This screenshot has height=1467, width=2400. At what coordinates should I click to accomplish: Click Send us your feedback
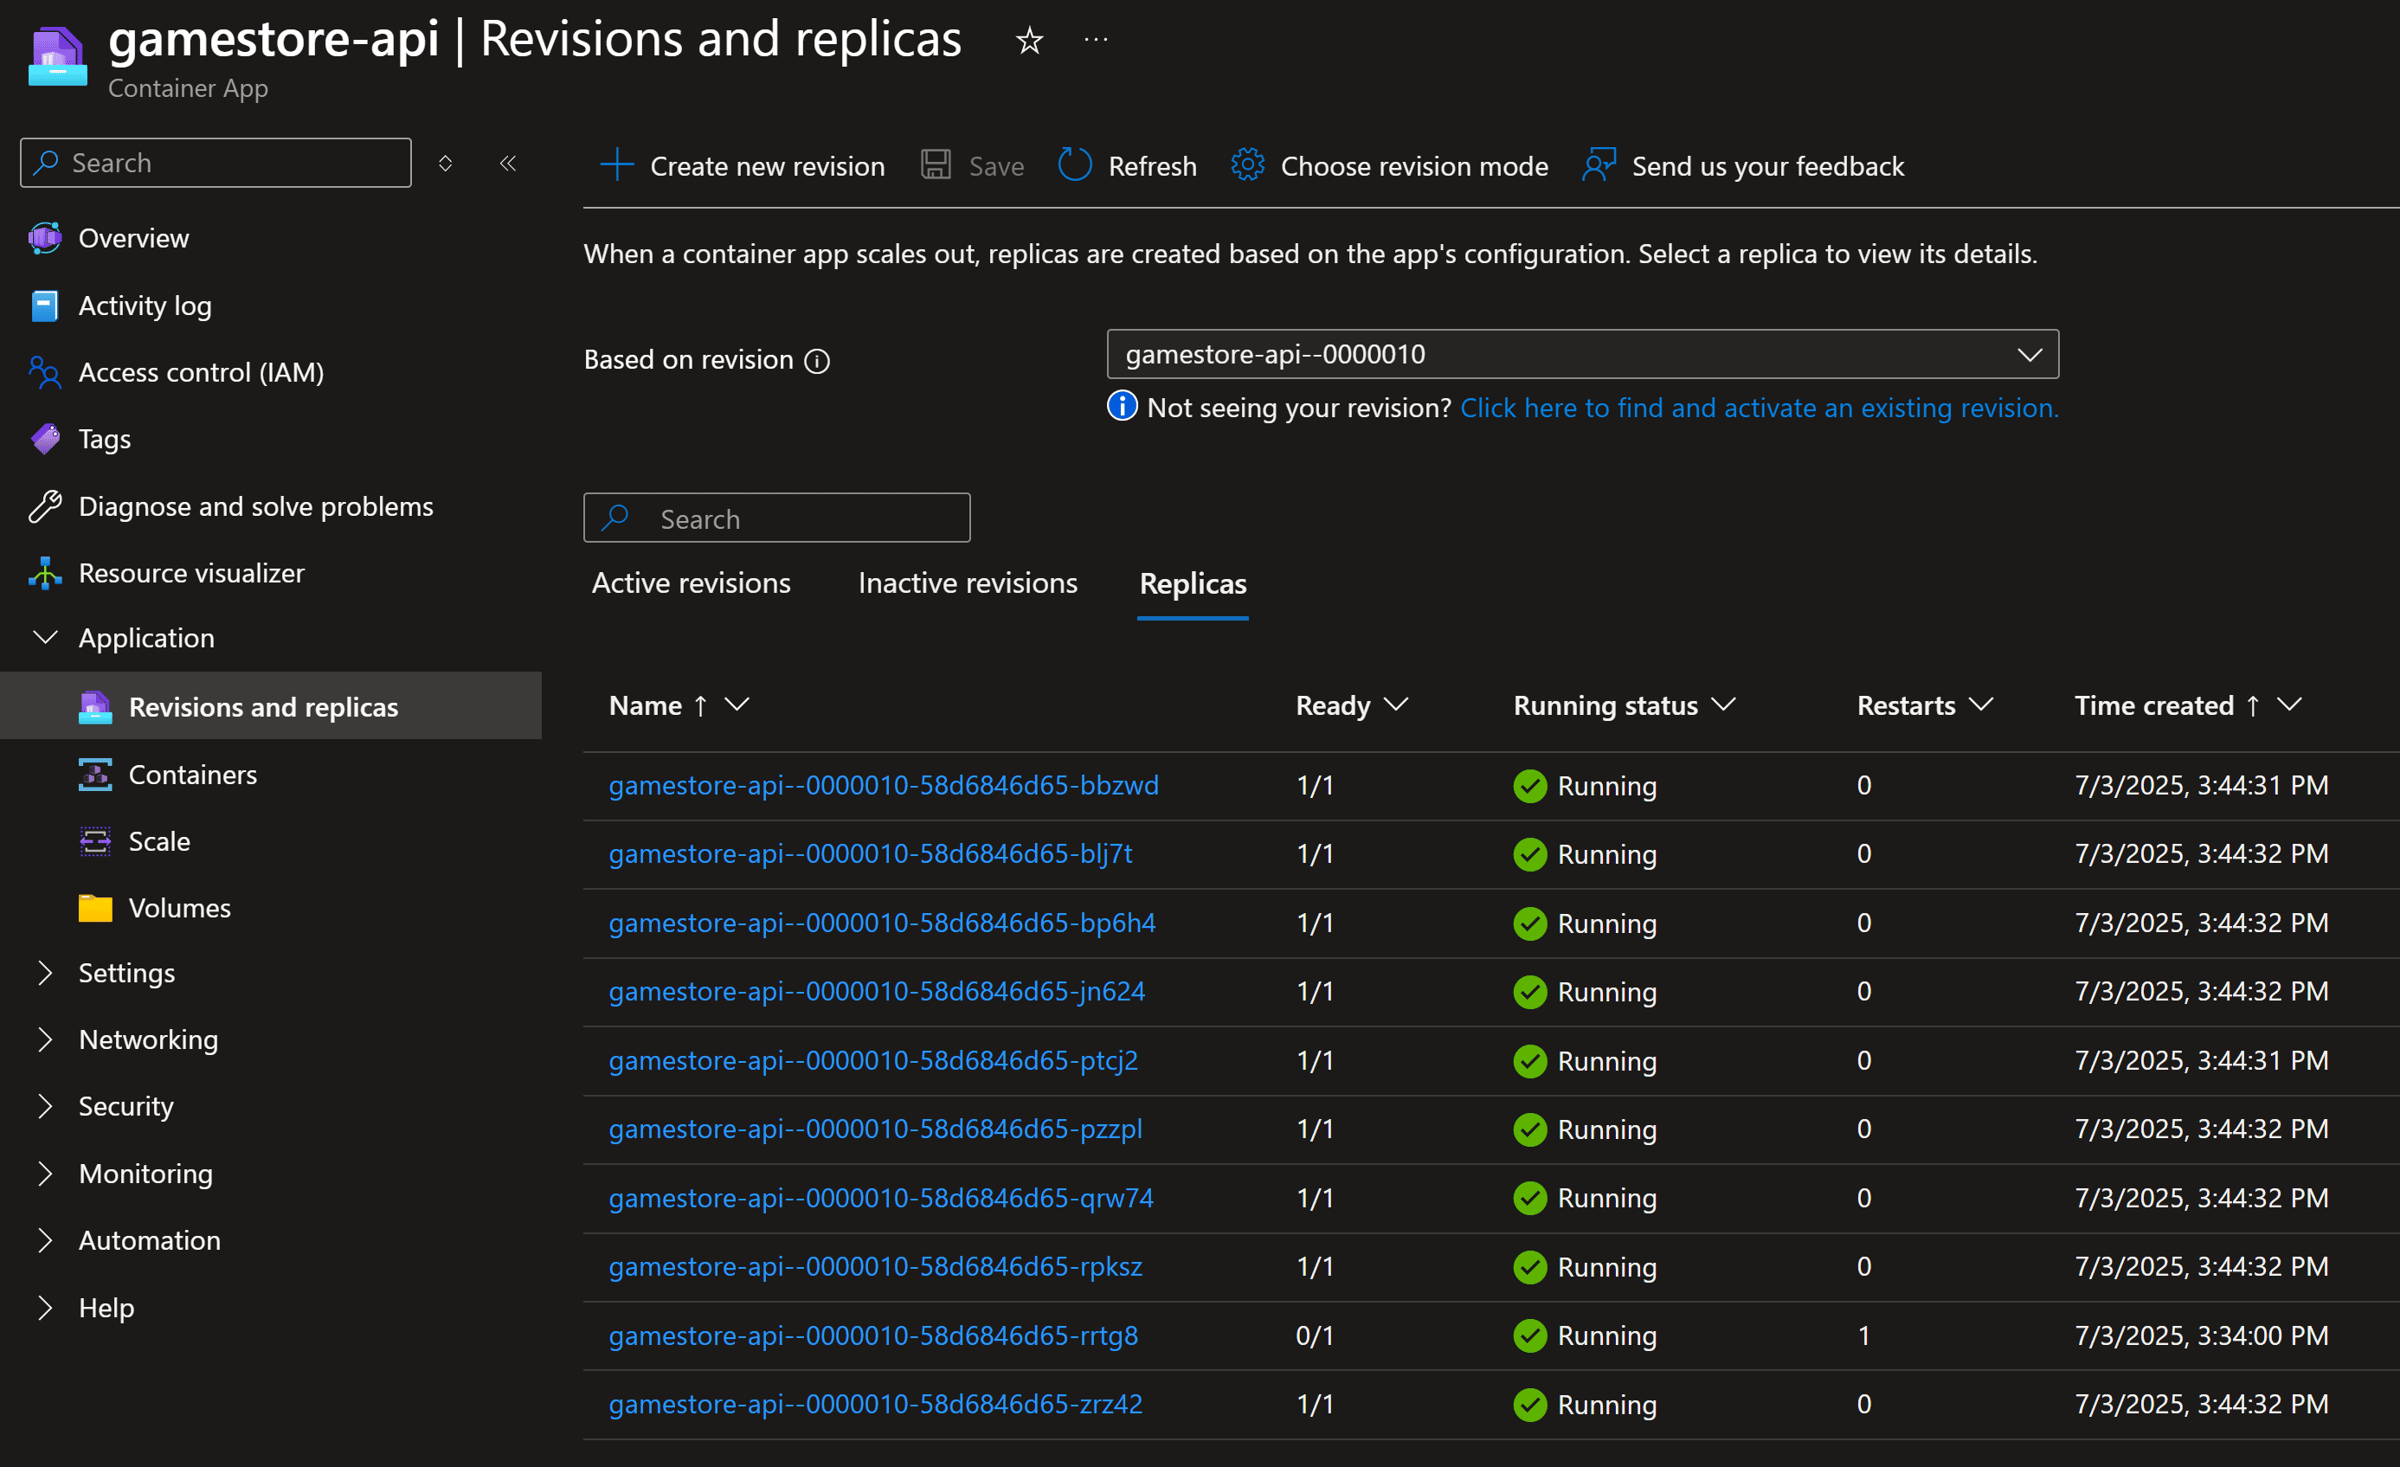coord(1743,165)
